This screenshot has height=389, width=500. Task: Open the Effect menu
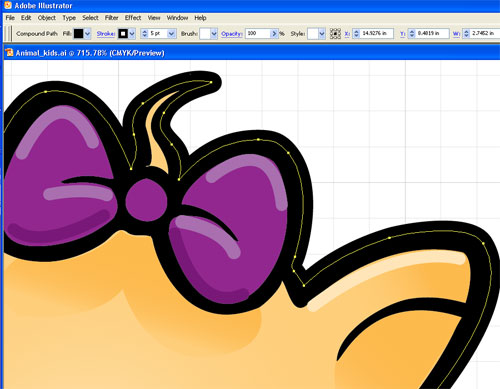[133, 18]
